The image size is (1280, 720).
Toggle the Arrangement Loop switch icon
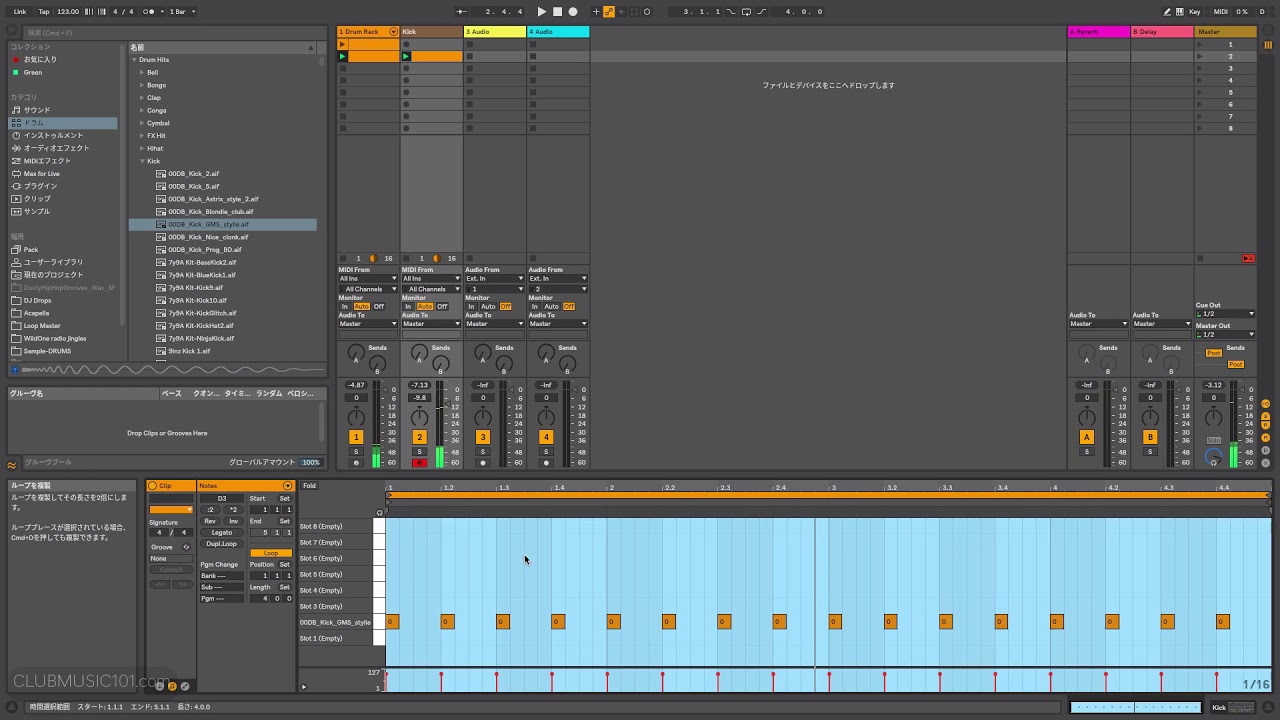click(x=747, y=11)
